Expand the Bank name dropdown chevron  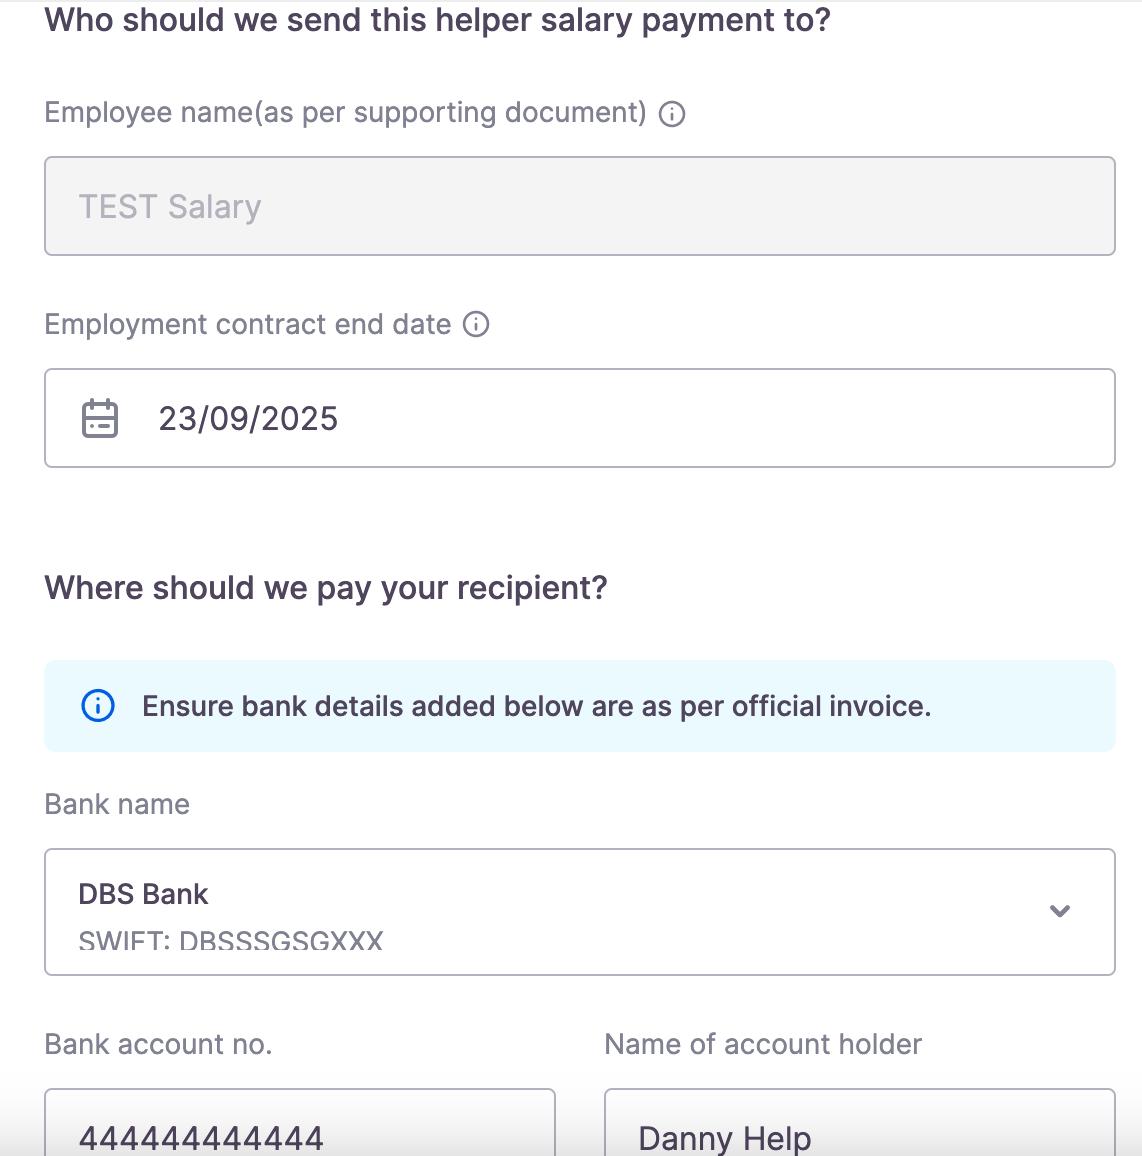1059,911
